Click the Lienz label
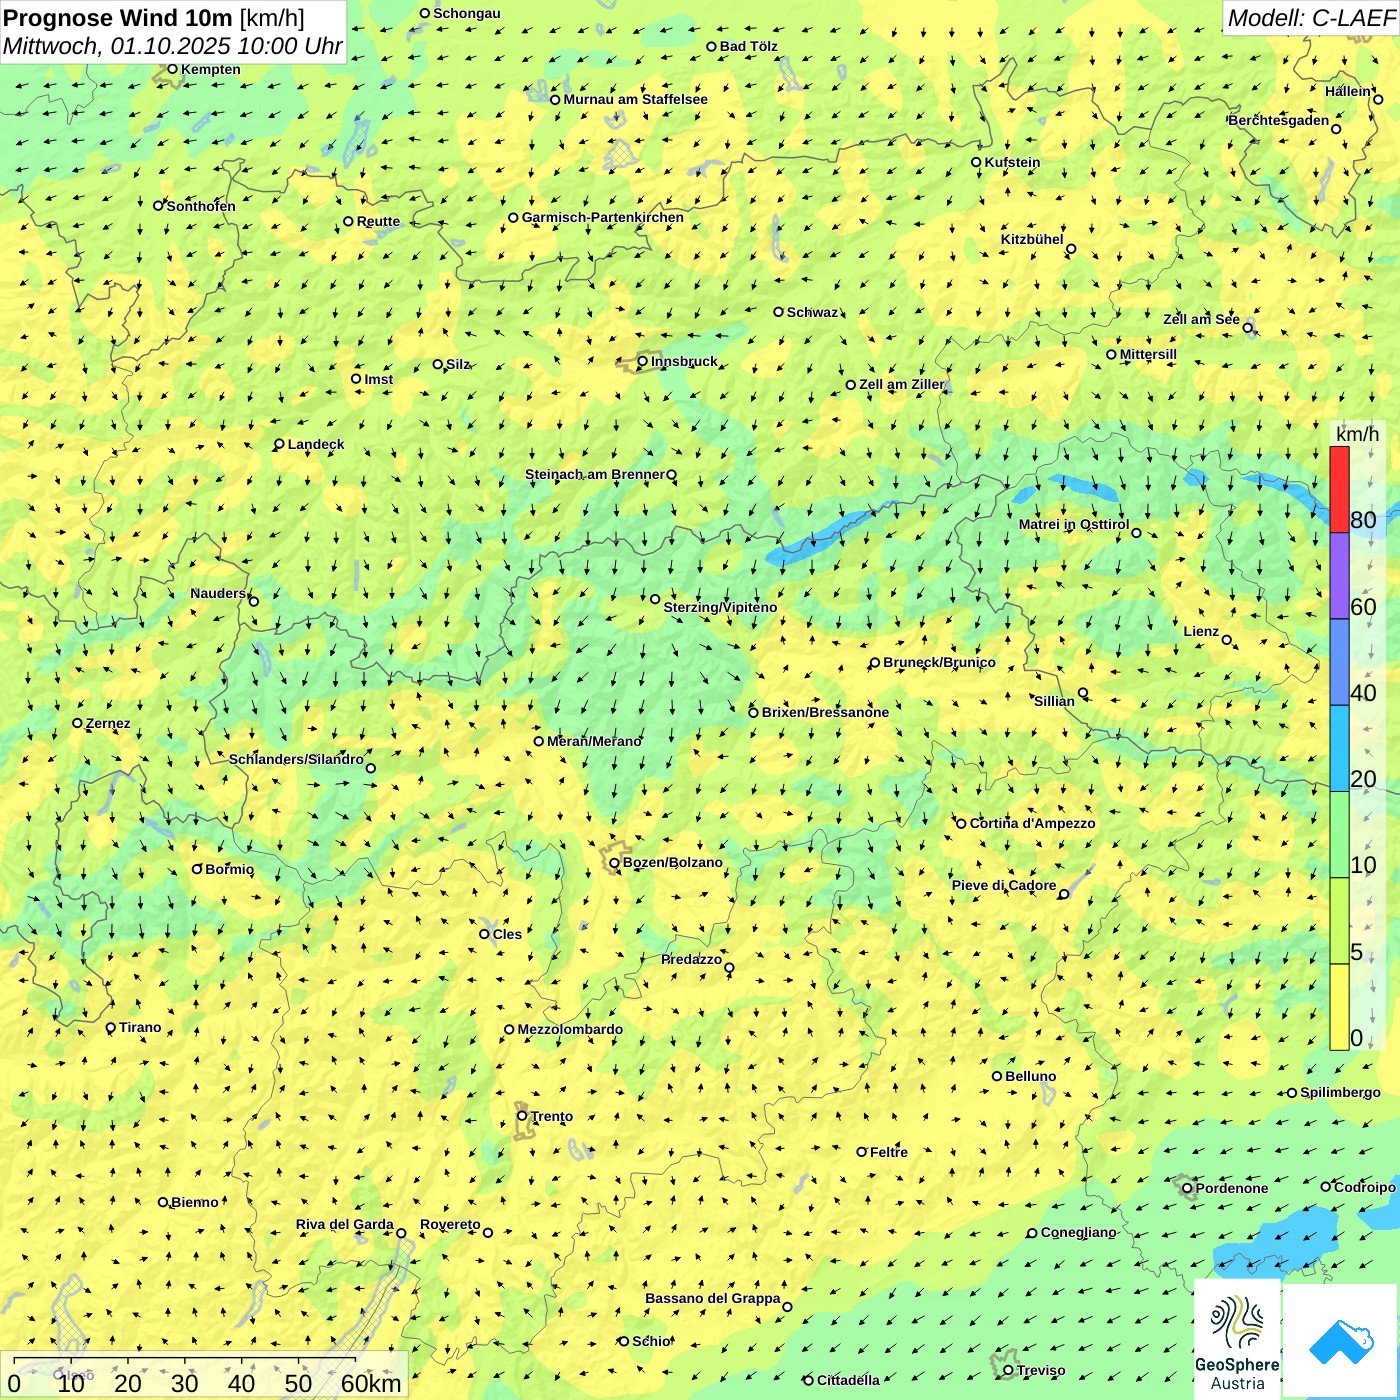The height and width of the screenshot is (1400, 1400). point(1201,631)
